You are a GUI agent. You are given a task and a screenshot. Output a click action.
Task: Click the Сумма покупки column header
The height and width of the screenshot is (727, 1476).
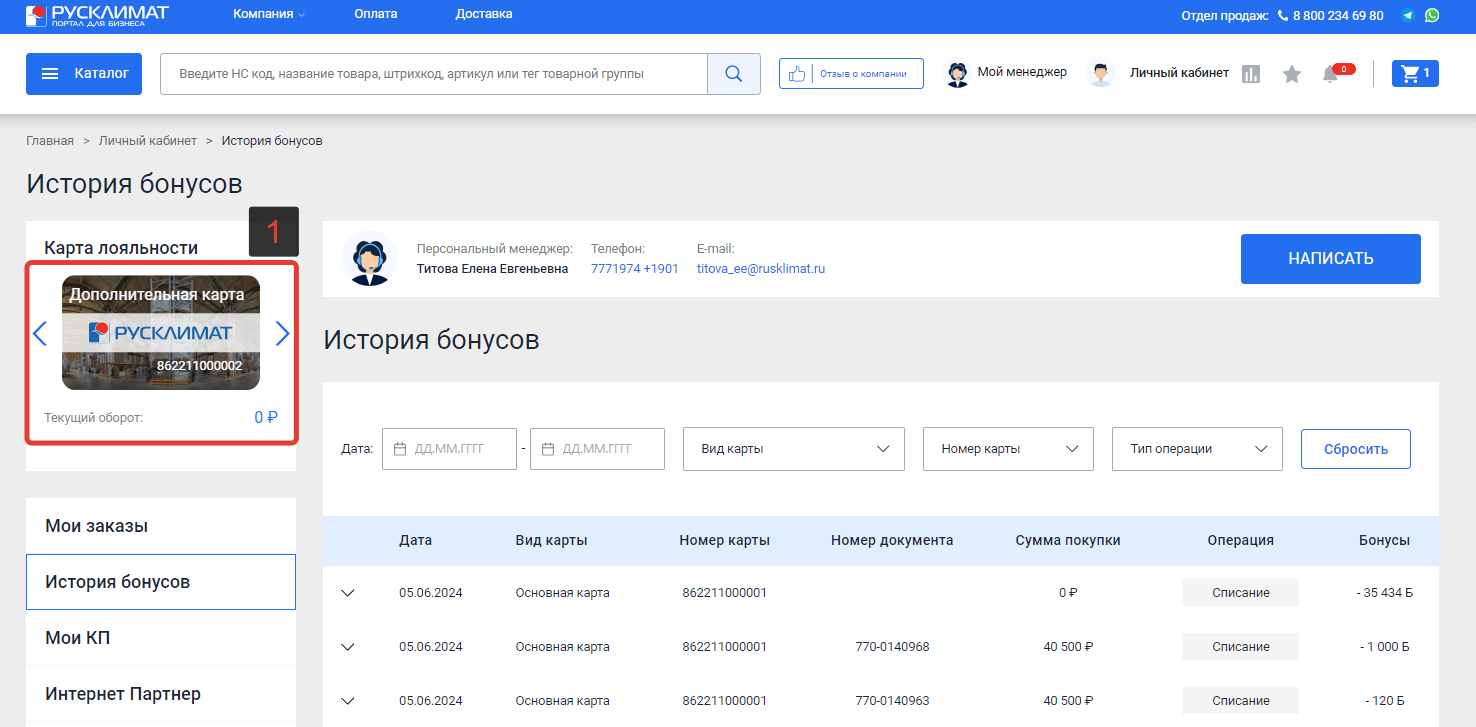pos(1068,540)
